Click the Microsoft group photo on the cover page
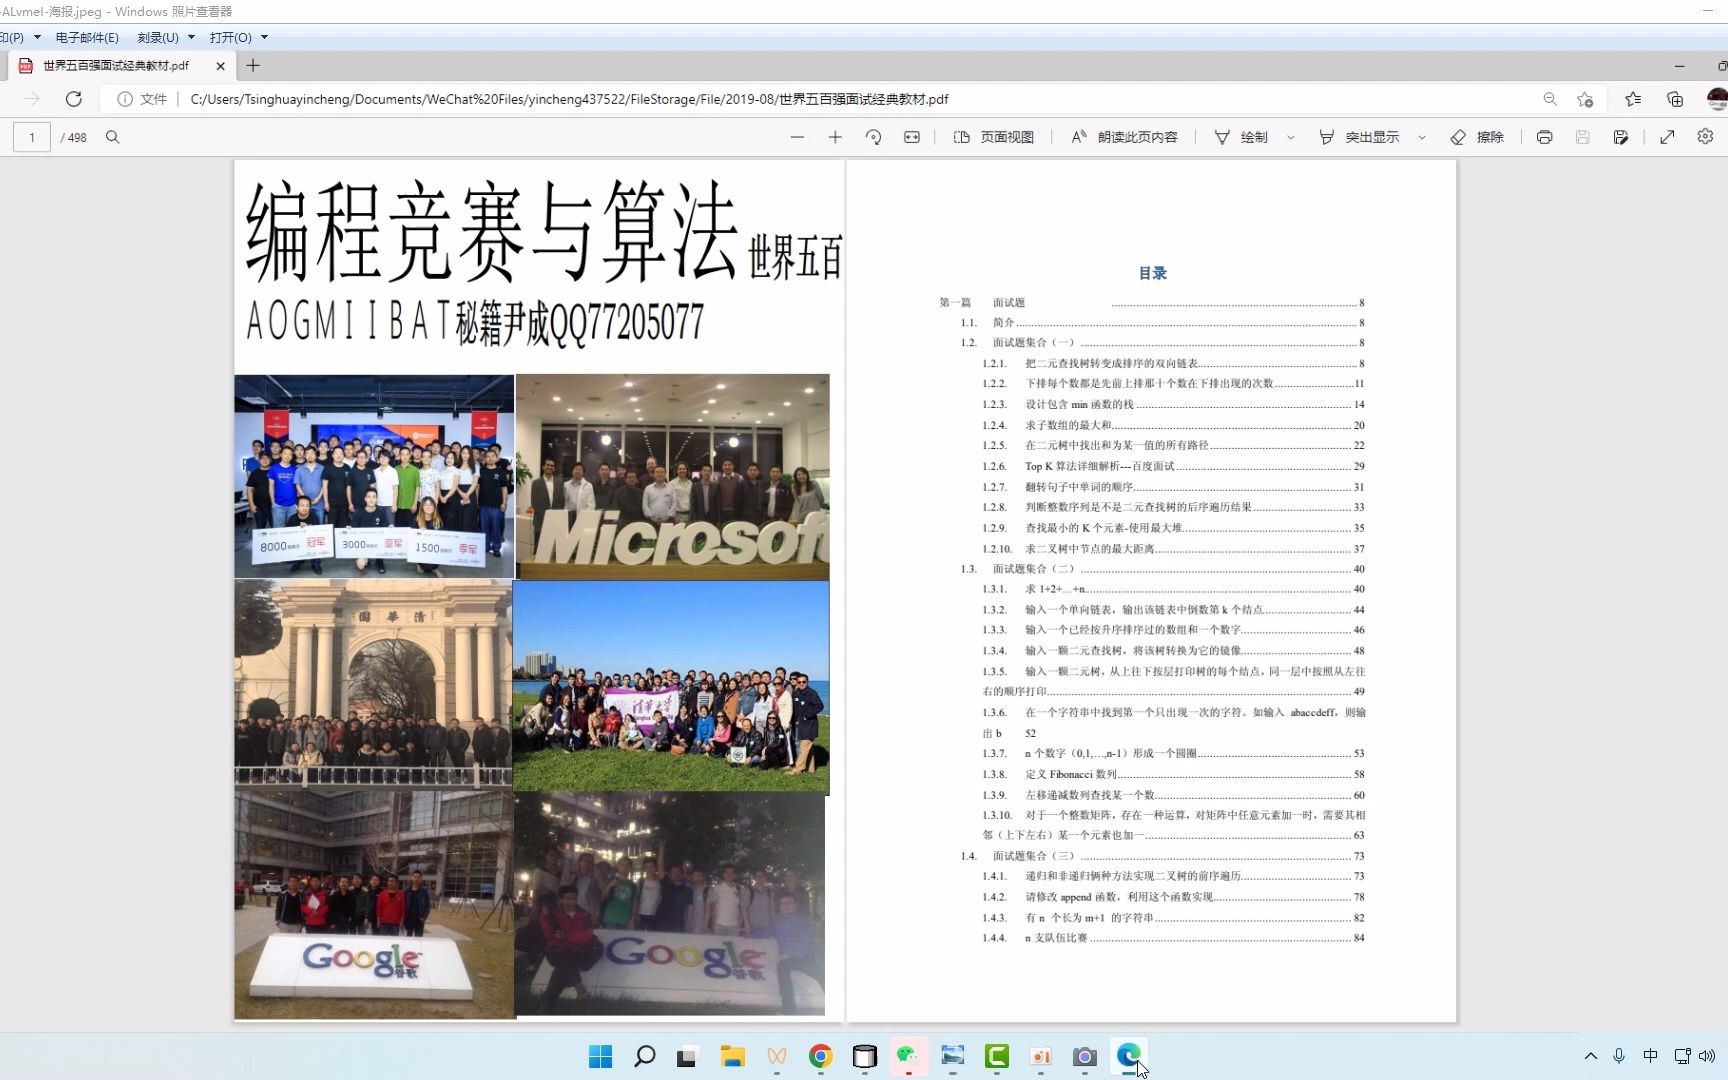Image resolution: width=1728 pixels, height=1080 pixels. pos(672,477)
